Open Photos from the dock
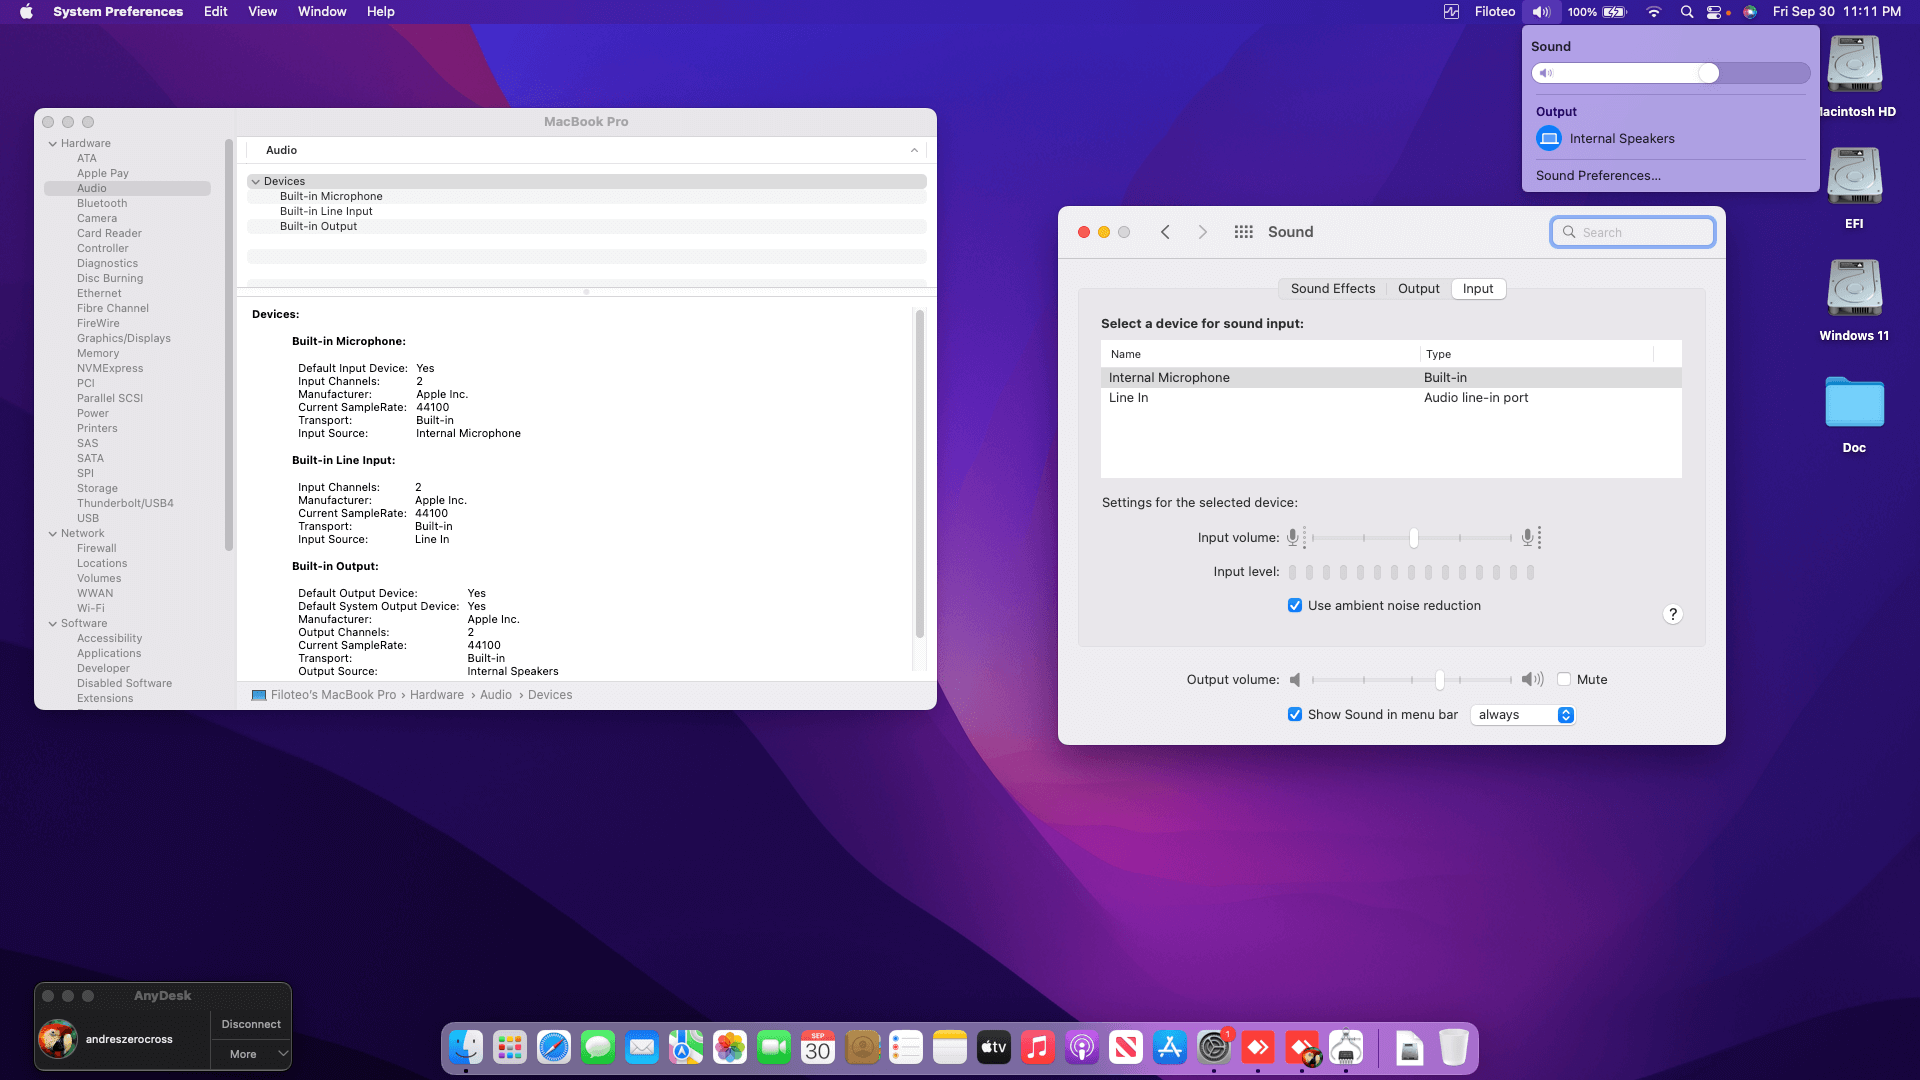The width and height of the screenshot is (1920, 1080). coord(730,1048)
